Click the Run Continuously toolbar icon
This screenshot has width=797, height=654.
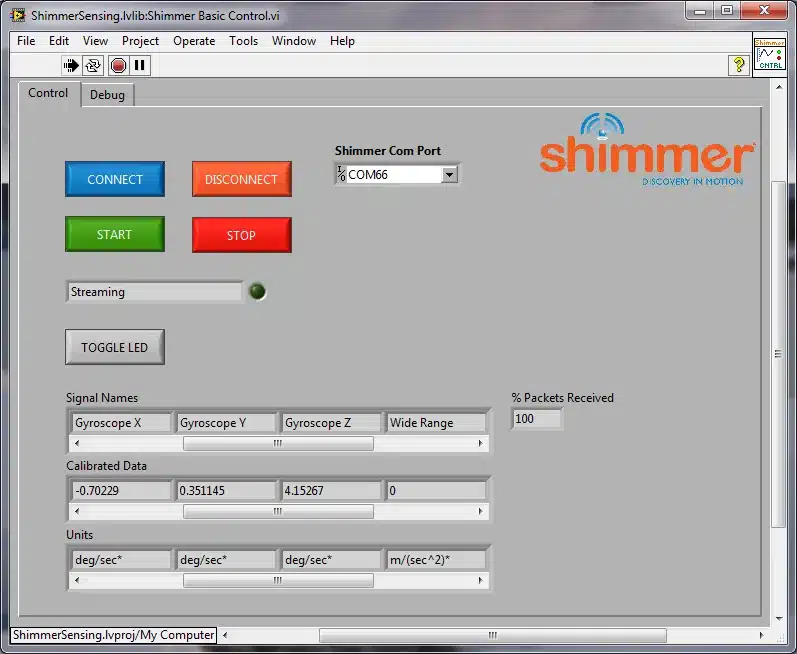(x=93, y=65)
